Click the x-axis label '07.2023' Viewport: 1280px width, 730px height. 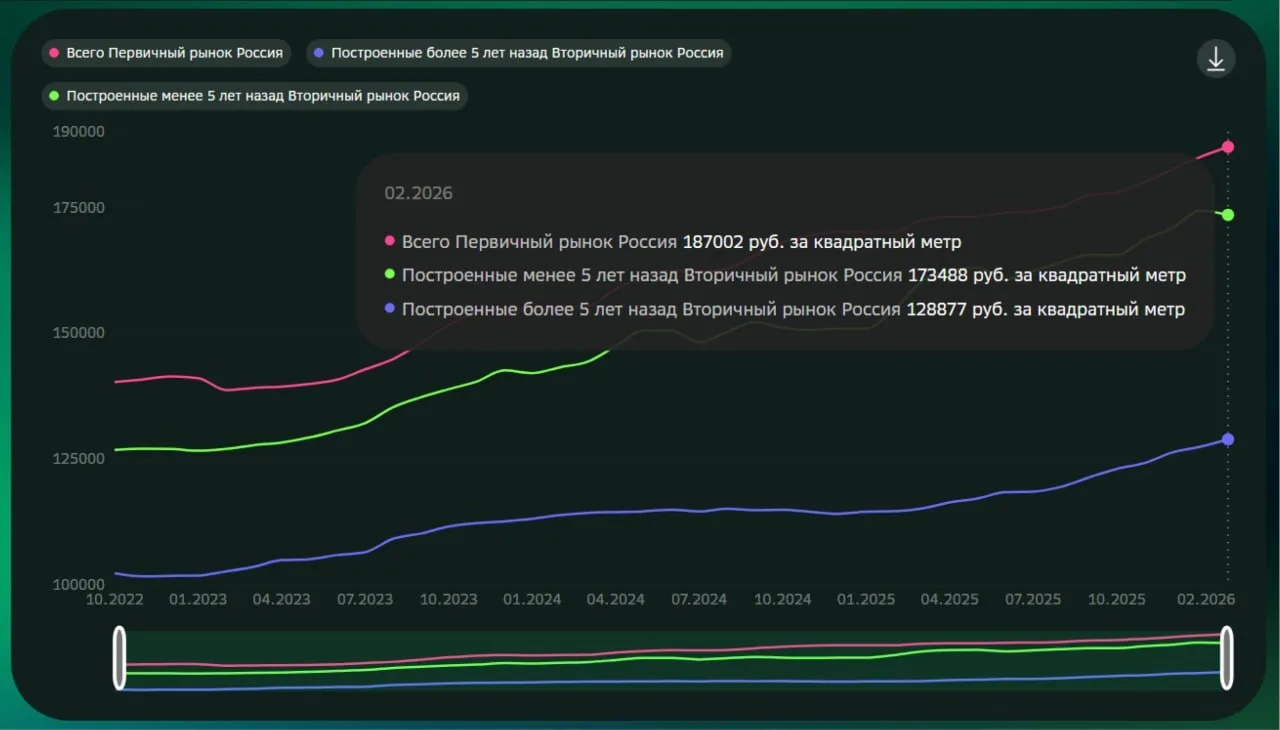[364, 600]
